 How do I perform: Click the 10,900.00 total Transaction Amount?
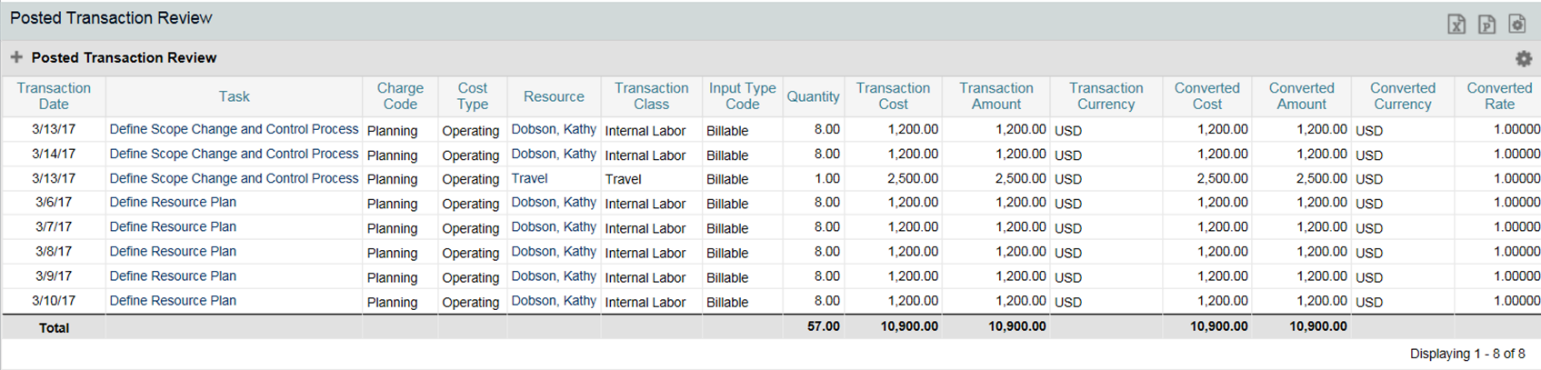[1017, 326]
